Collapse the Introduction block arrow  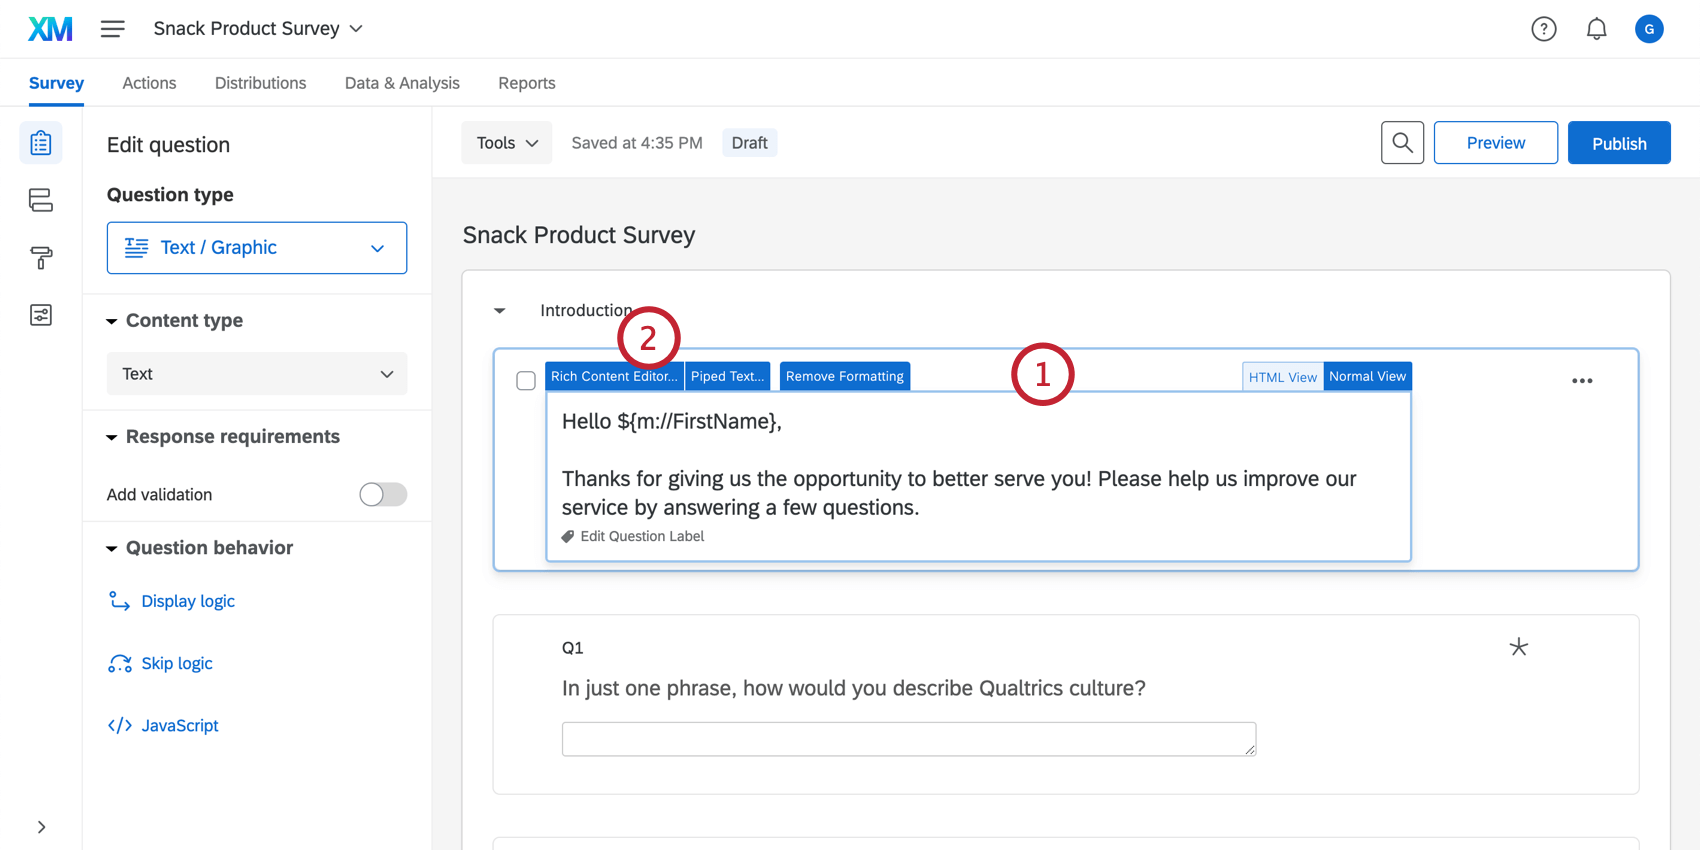tap(500, 311)
